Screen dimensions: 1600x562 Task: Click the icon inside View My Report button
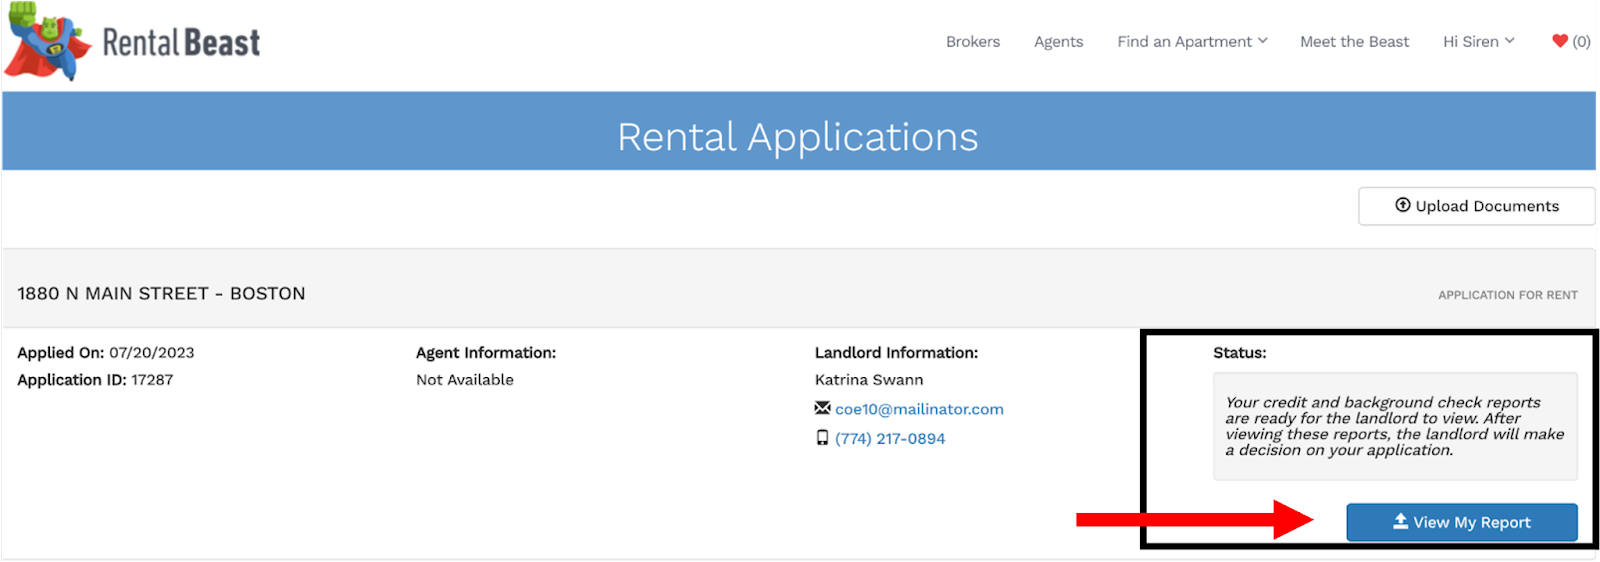(x=1400, y=521)
